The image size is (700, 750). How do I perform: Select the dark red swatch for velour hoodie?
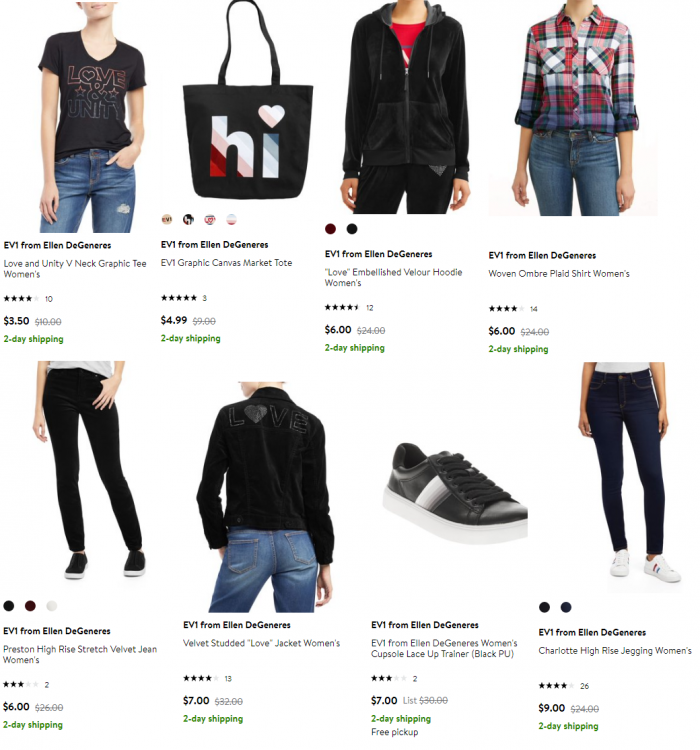point(330,229)
